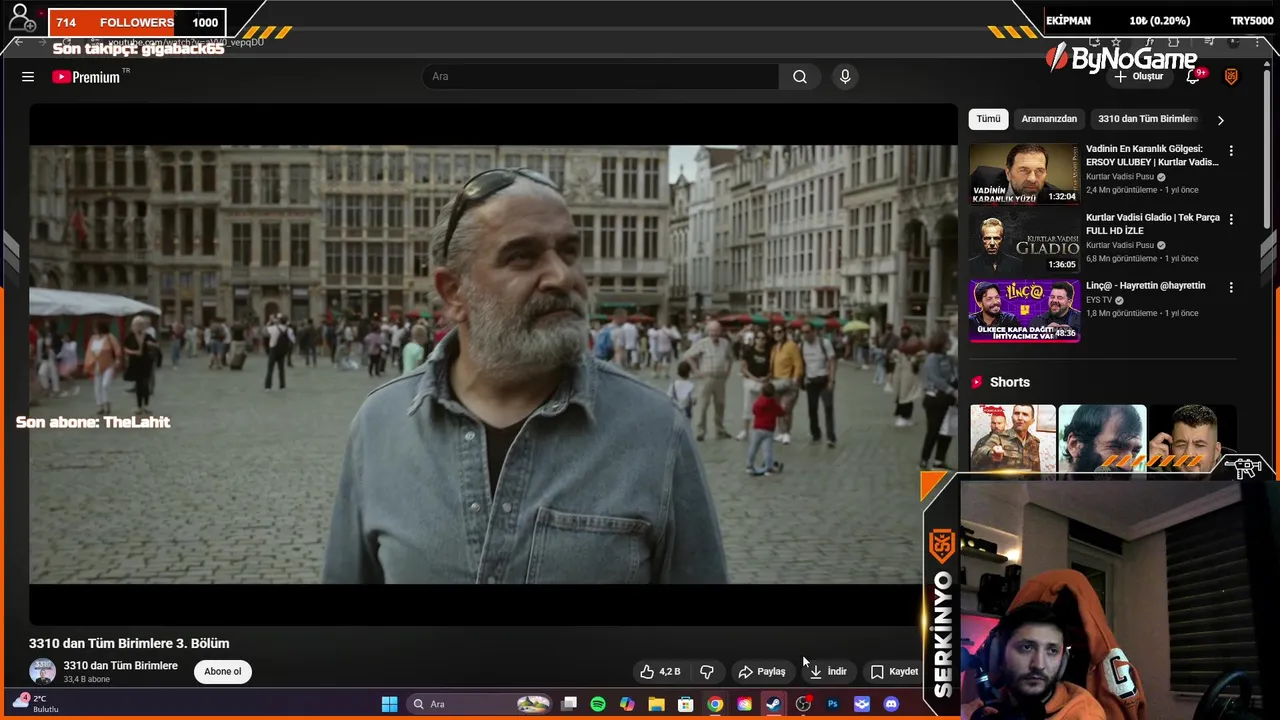
Task: Open options for Vadinin En Karanlık Gölgesi video
Action: (x=1231, y=151)
